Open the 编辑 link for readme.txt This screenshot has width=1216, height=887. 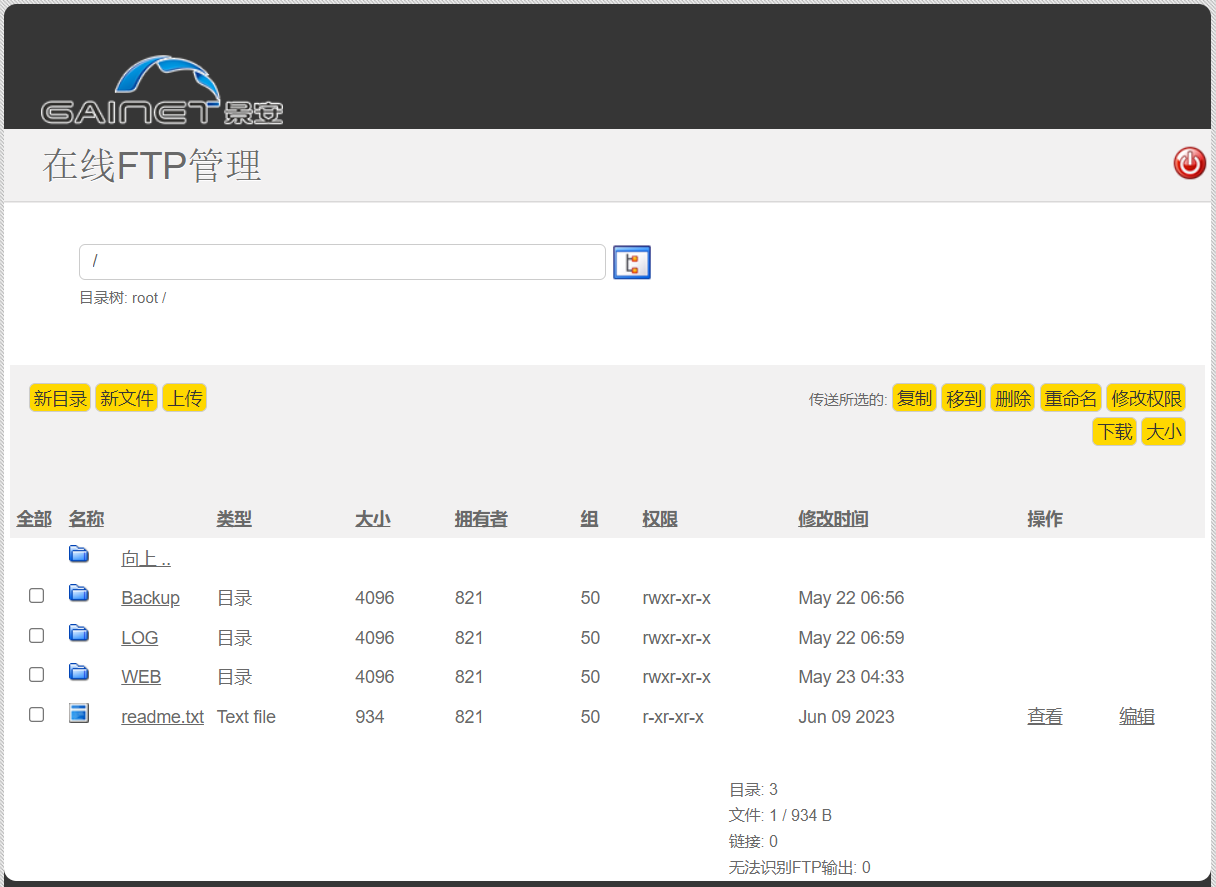pyautogui.click(x=1136, y=717)
